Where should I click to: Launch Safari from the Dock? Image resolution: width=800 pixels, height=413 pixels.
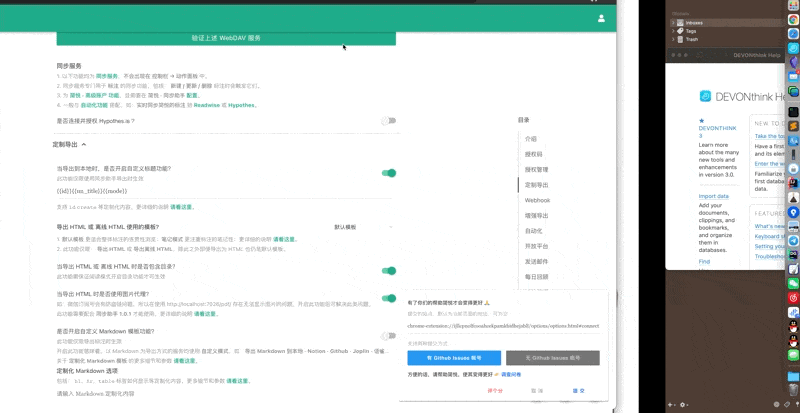pos(793,34)
